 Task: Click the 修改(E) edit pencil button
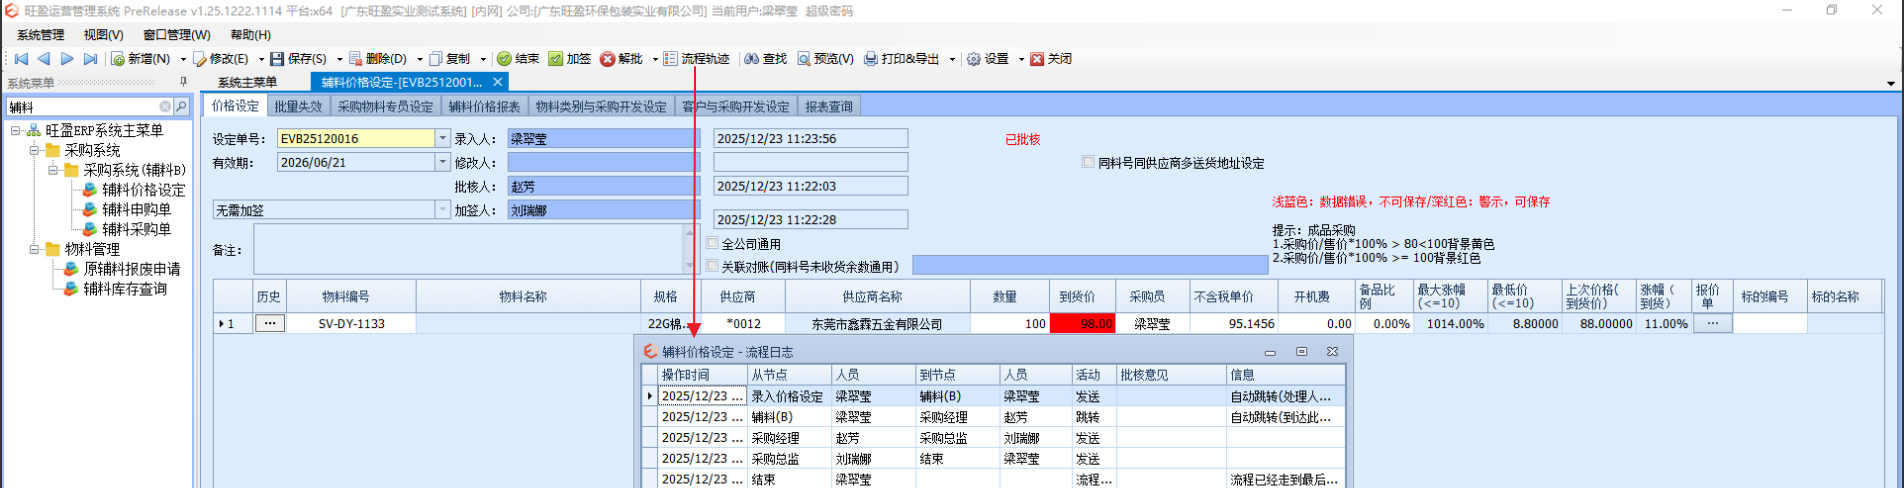[x=221, y=59]
